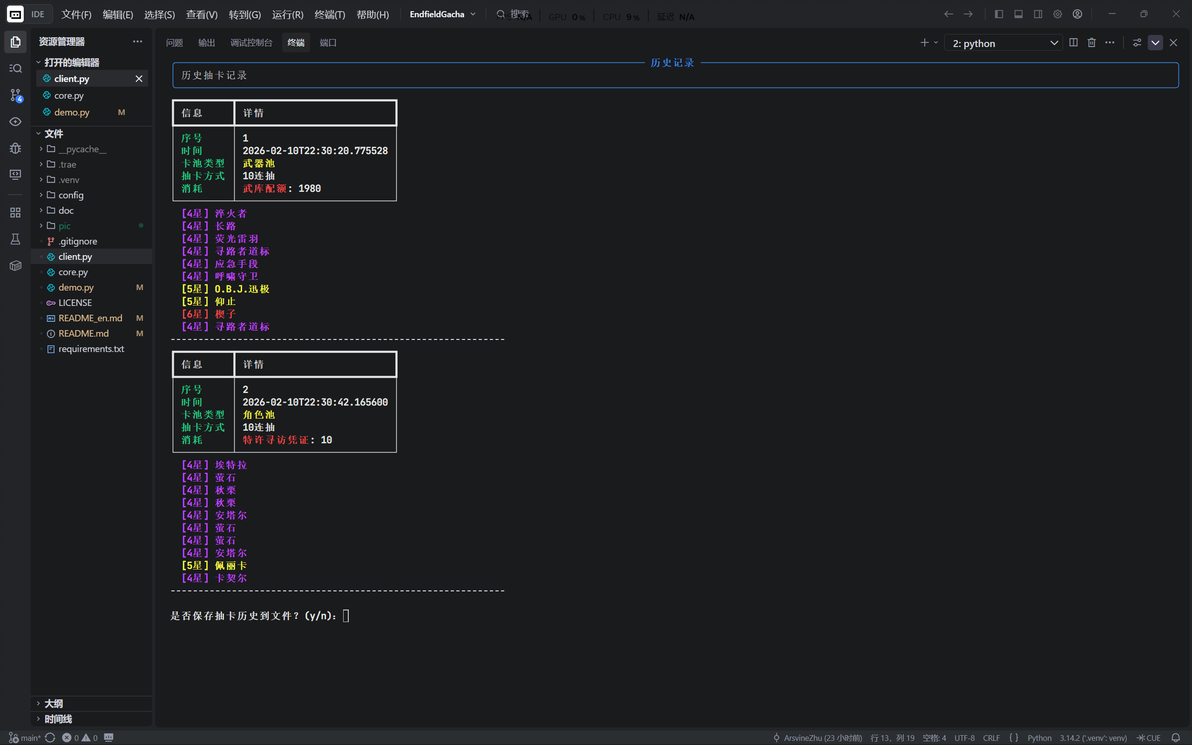Kill terminal with trash icon

coord(1092,43)
